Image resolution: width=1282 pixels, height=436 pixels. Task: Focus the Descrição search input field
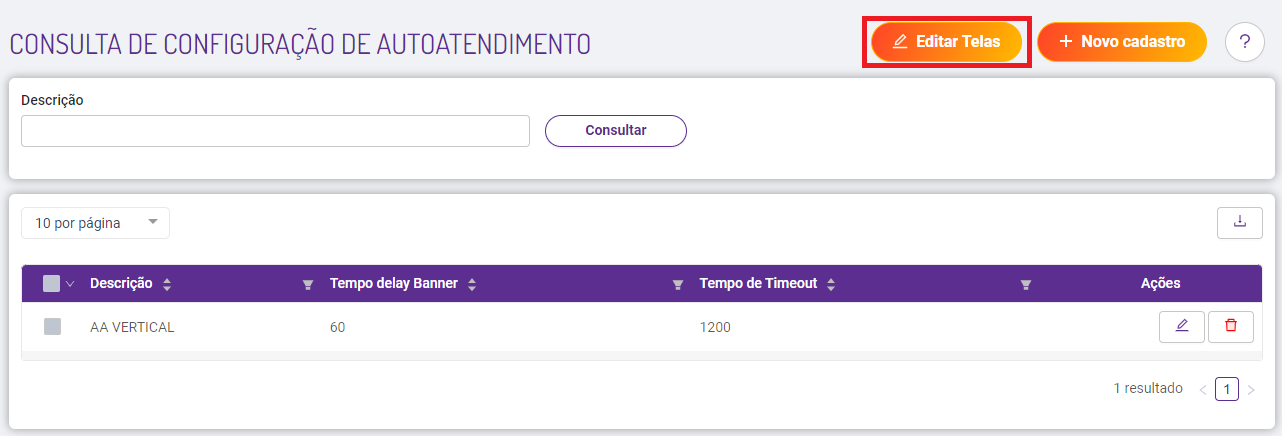point(275,131)
